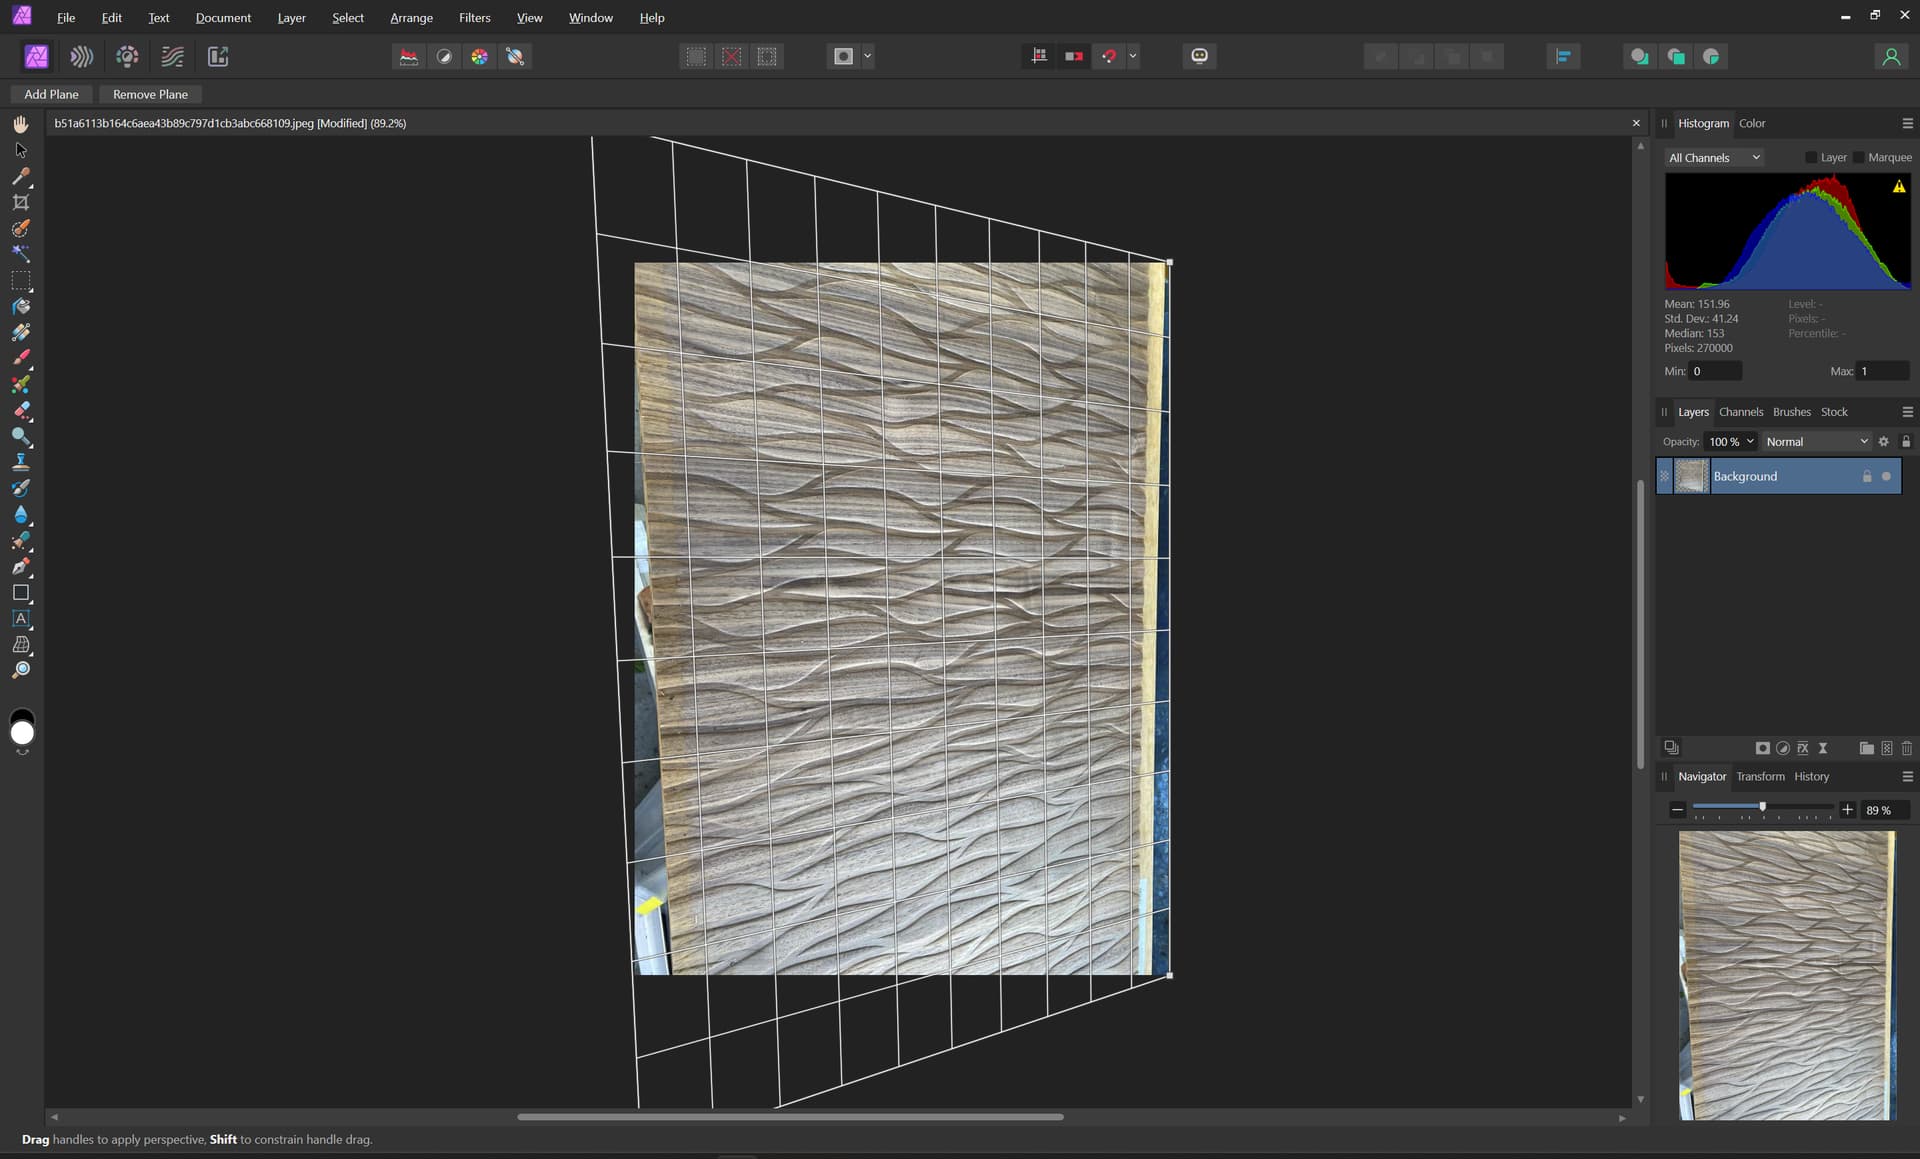
Task: Expand the layer Opacity dropdown
Action: click(1750, 442)
